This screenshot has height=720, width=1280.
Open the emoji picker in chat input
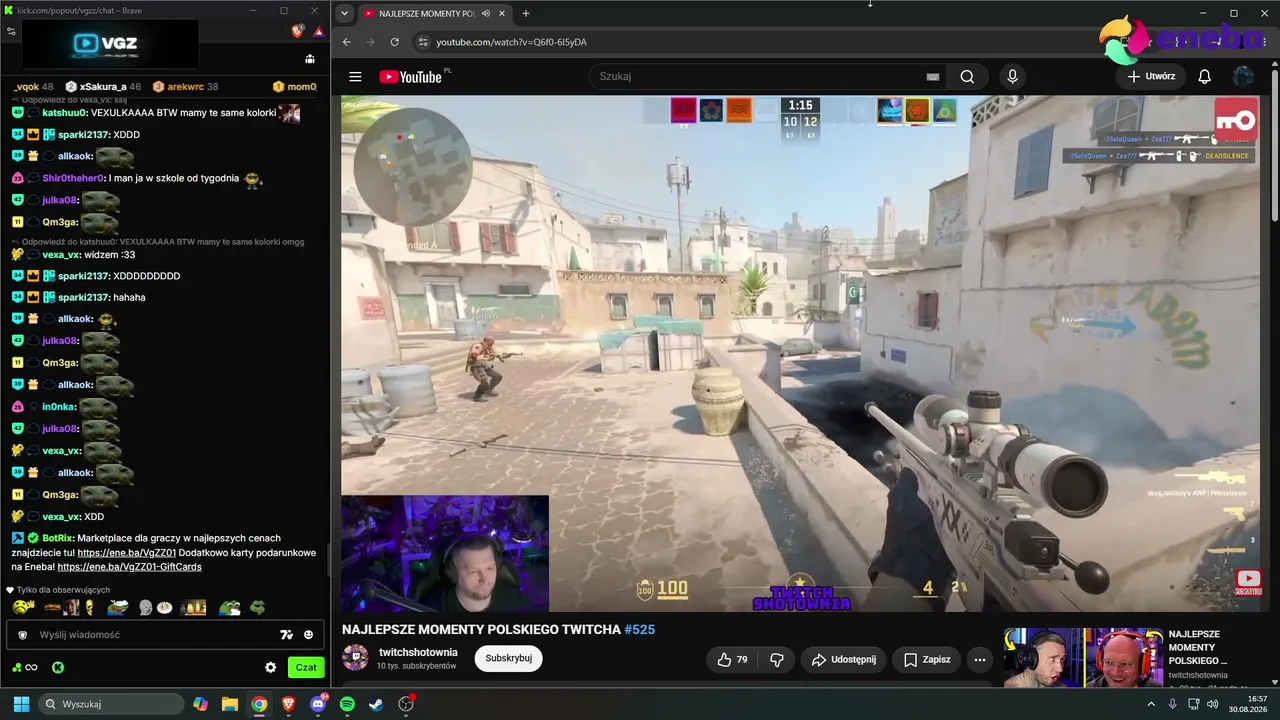click(x=308, y=635)
